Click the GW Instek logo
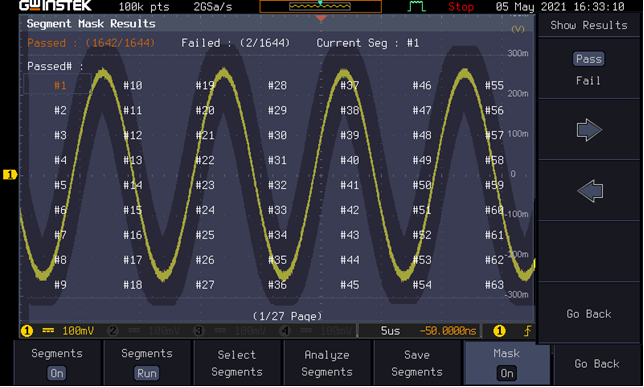The image size is (644, 387). [x=55, y=6]
